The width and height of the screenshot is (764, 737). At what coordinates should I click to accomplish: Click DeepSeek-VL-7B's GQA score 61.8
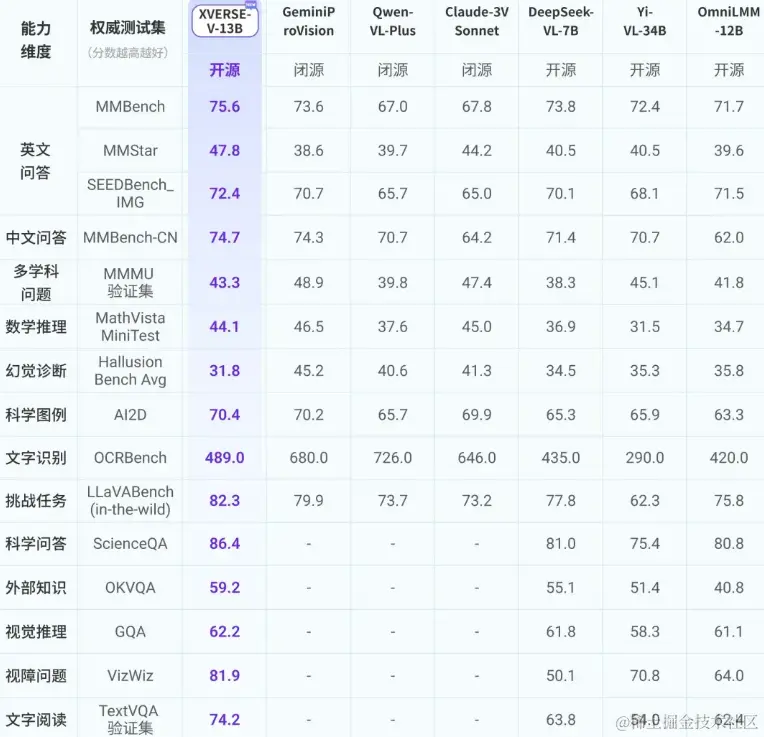click(561, 632)
